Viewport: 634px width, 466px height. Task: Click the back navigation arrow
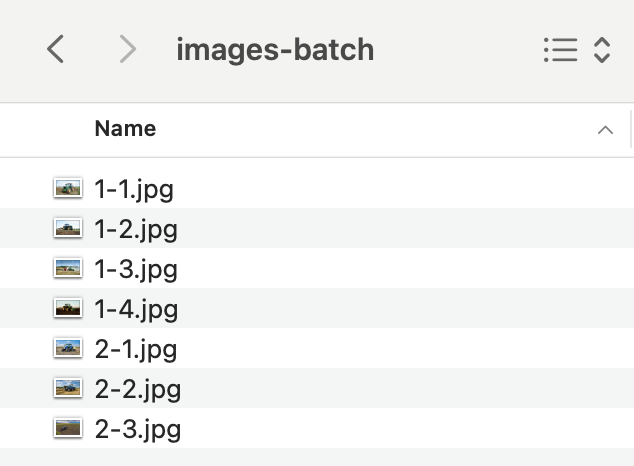(x=56, y=49)
